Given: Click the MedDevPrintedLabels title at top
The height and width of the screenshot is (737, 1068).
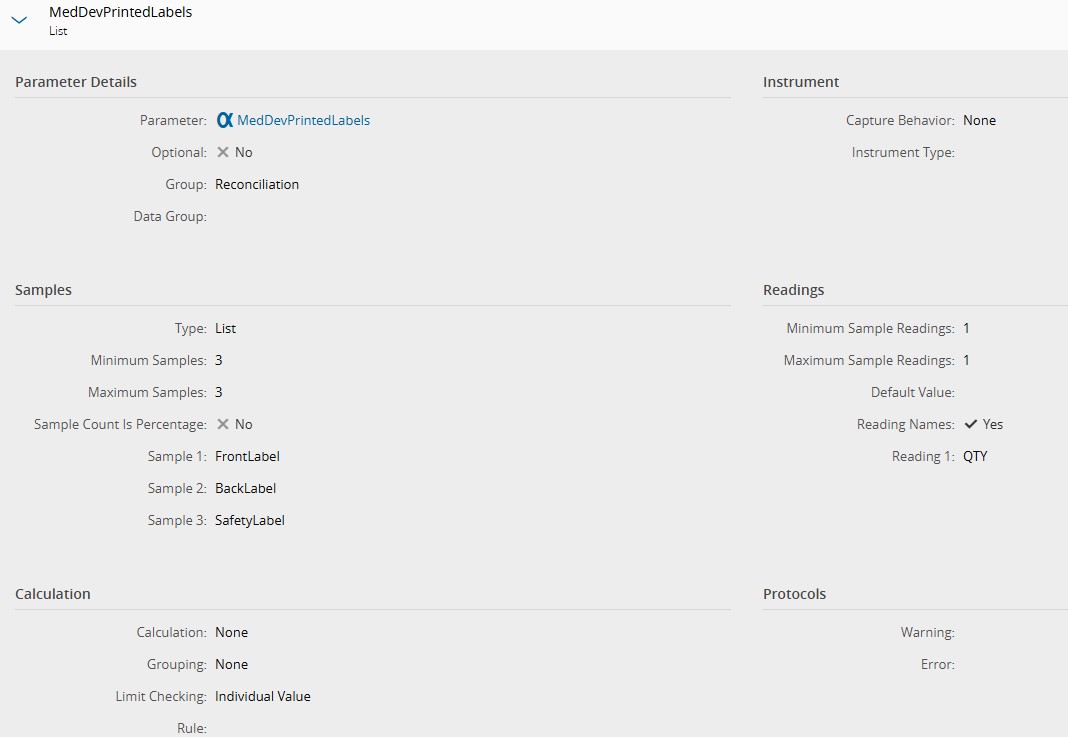Looking at the screenshot, I should (121, 12).
